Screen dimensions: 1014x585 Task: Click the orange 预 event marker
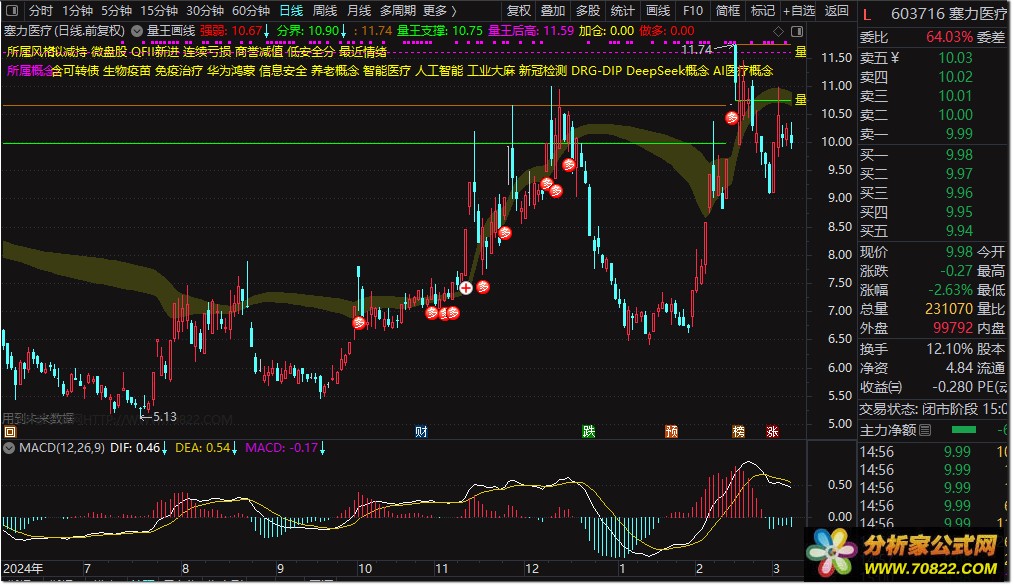(x=672, y=432)
